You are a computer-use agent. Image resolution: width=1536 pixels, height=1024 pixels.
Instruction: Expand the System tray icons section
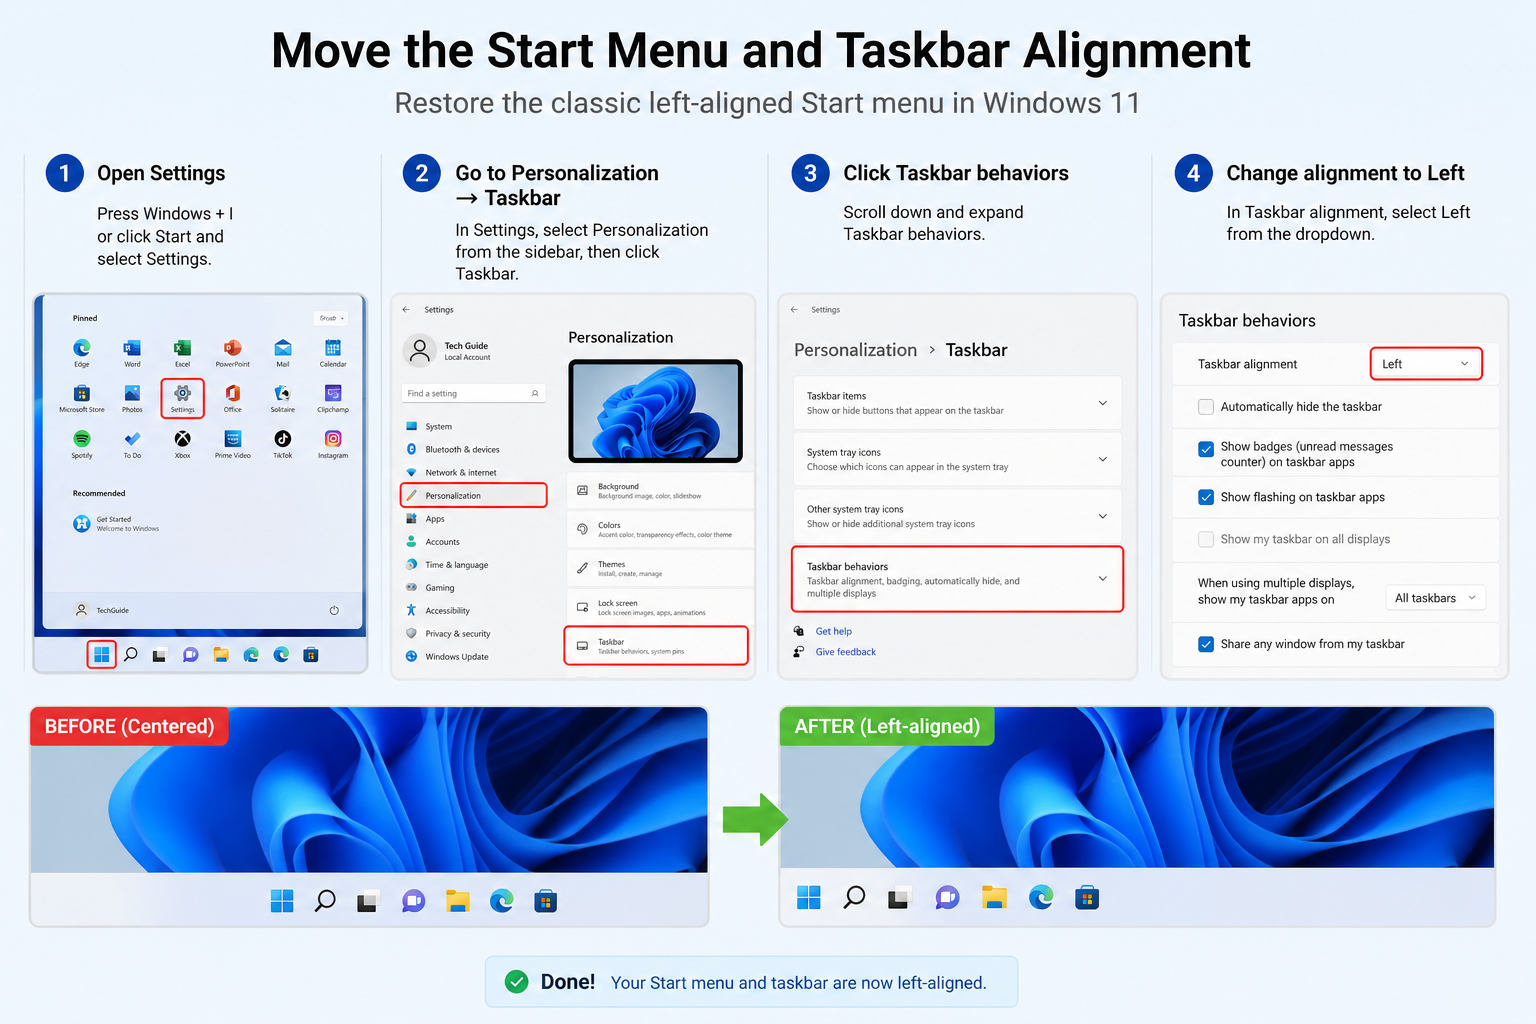pos(957,459)
